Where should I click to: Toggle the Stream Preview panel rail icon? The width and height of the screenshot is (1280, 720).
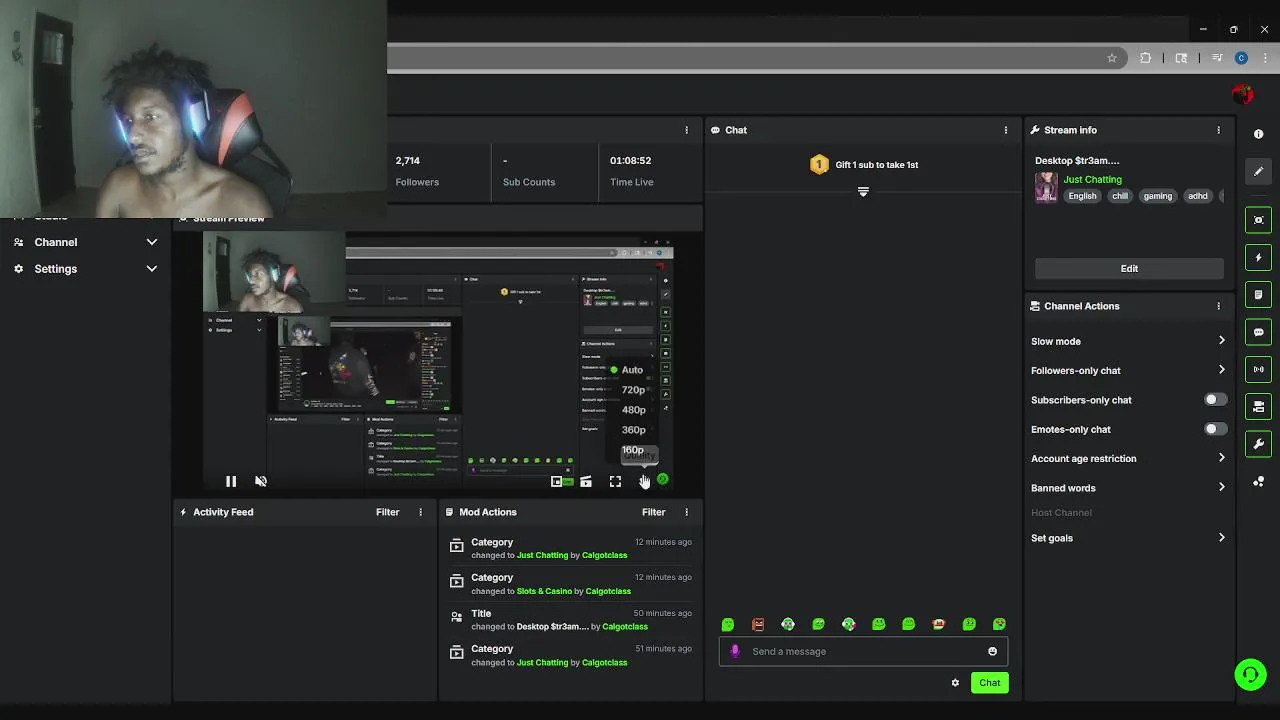pyautogui.click(x=1258, y=220)
